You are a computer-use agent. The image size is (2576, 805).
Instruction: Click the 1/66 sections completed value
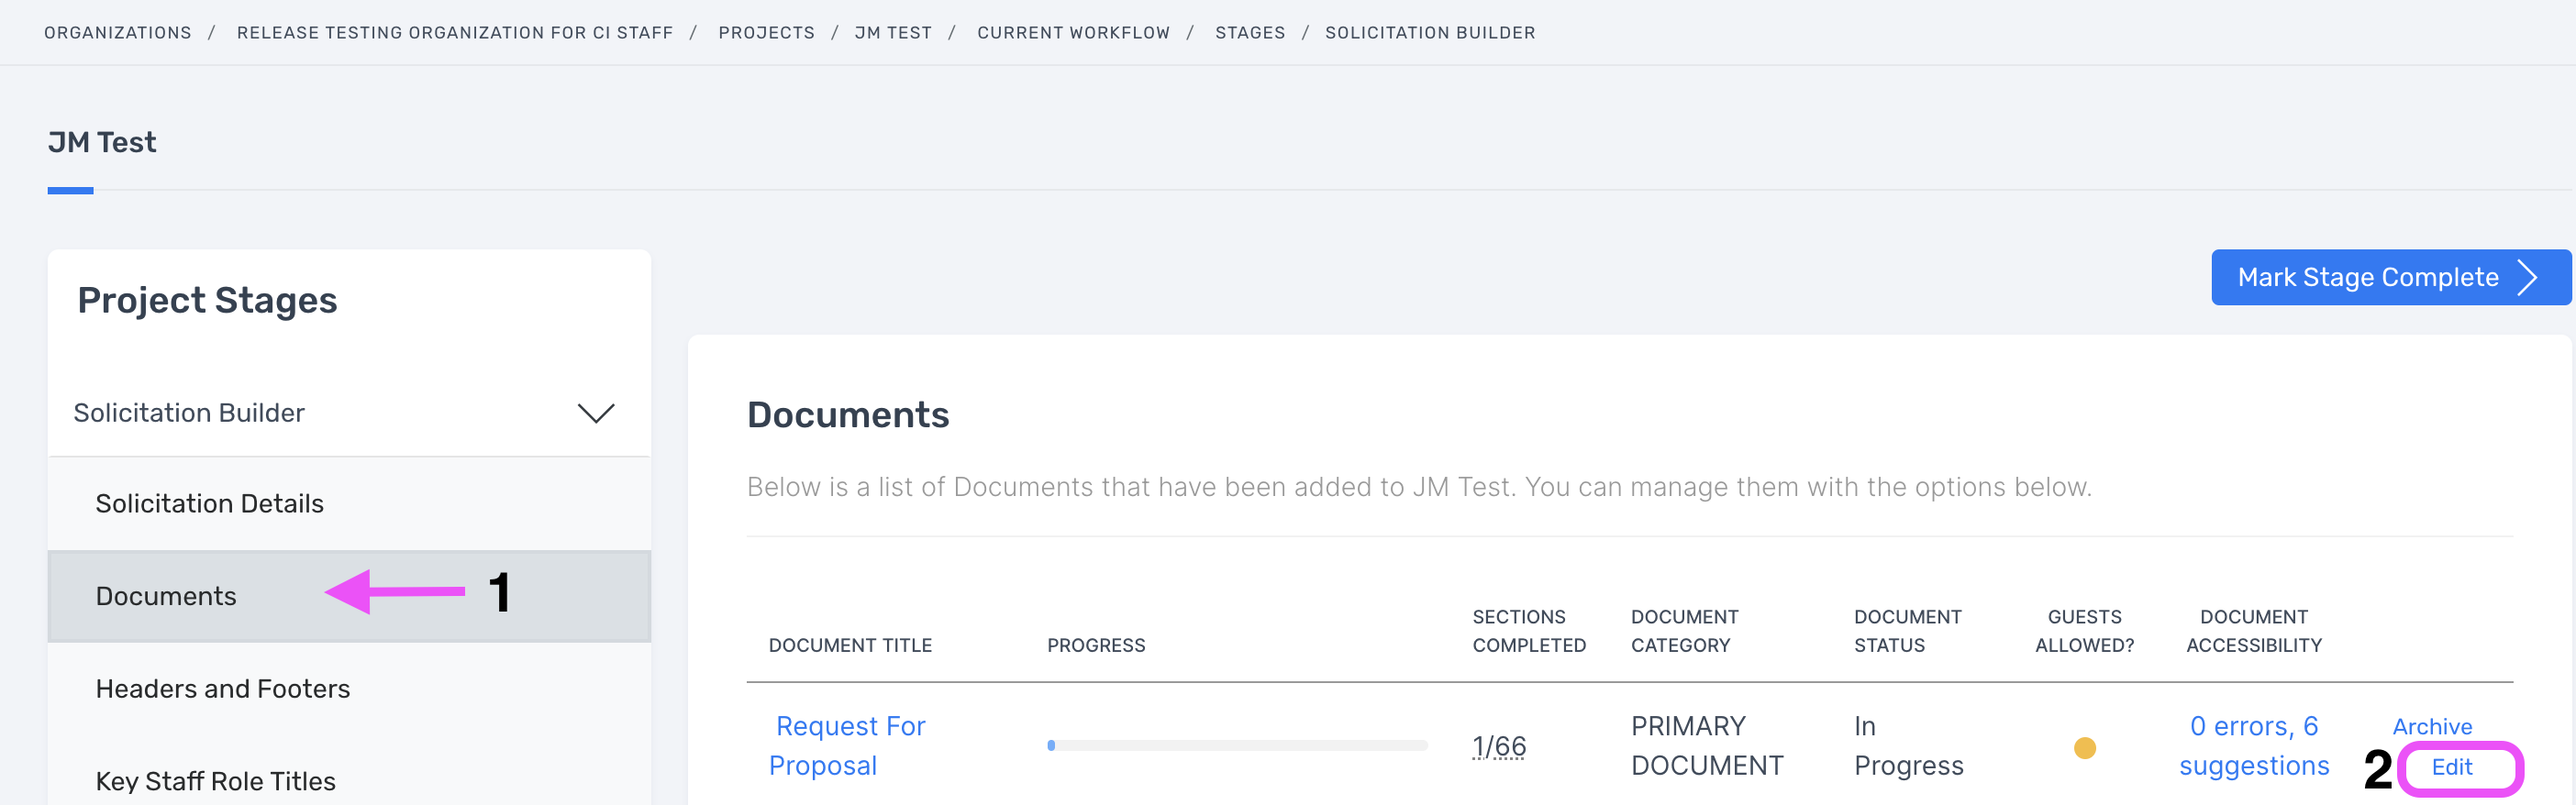[x=1499, y=747]
